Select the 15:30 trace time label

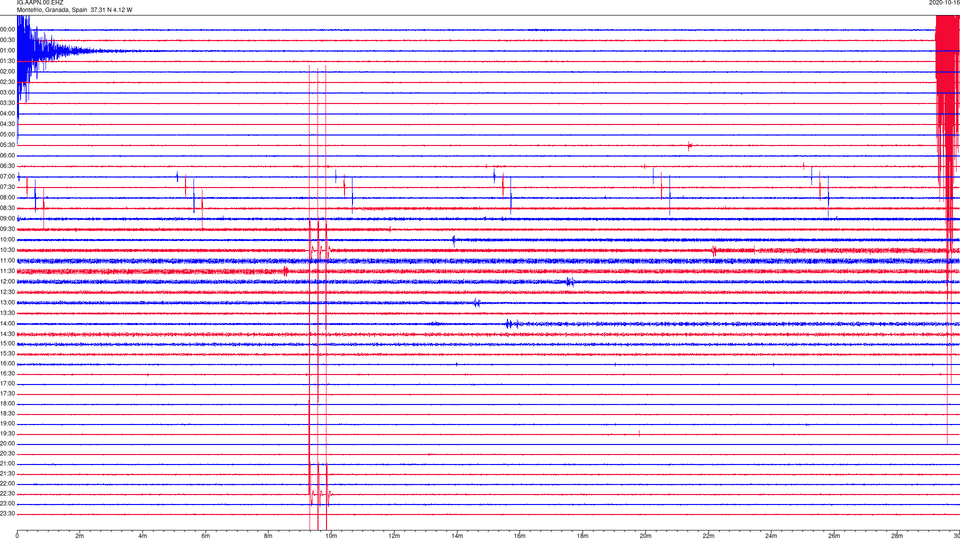point(8,353)
